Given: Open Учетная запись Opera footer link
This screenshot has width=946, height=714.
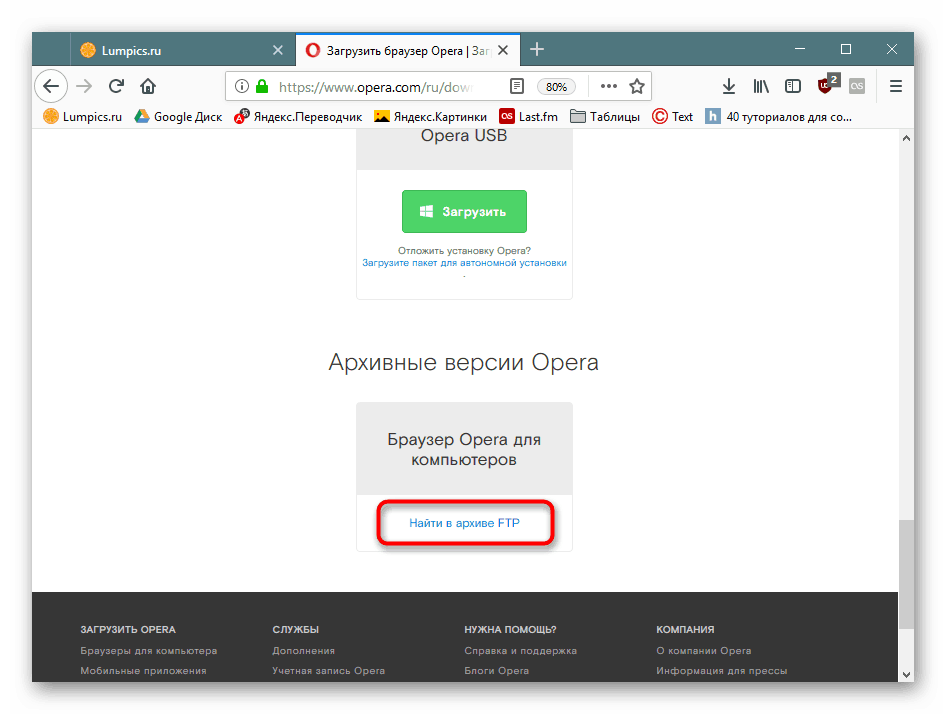Looking at the screenshot, I should click(x=328, y=671).
